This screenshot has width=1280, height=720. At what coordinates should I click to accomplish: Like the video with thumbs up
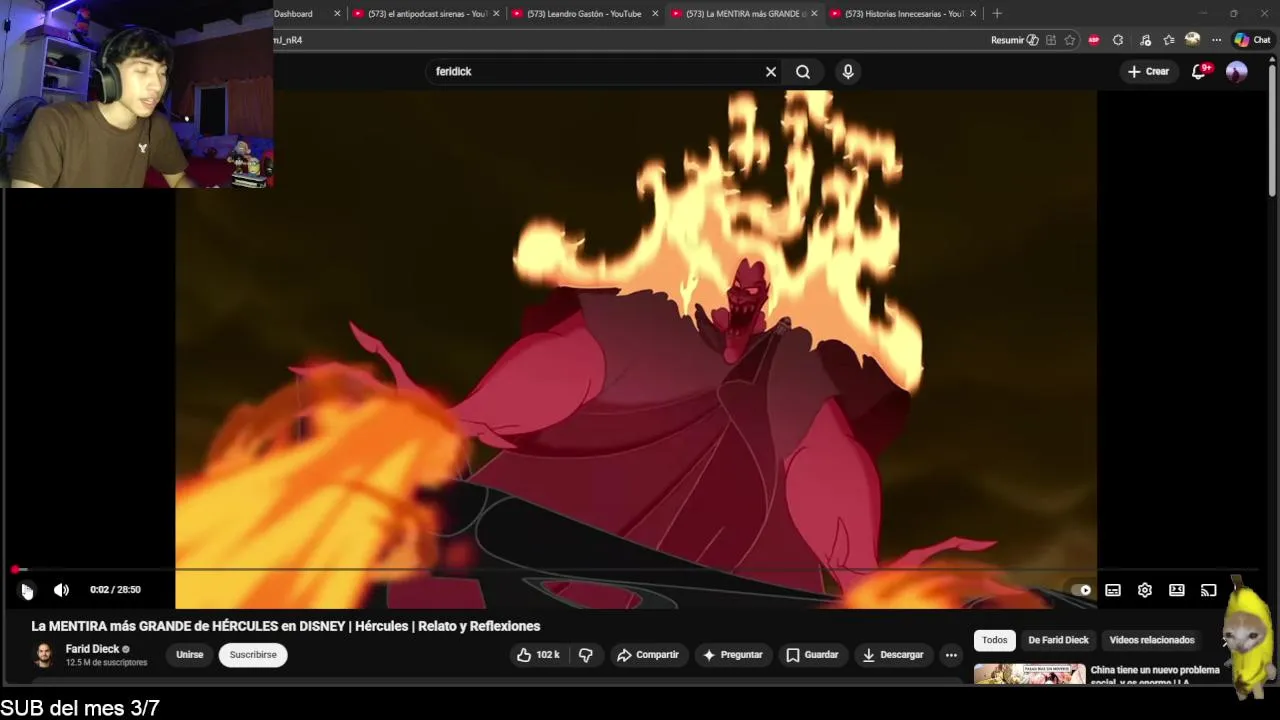pos(538,655)
